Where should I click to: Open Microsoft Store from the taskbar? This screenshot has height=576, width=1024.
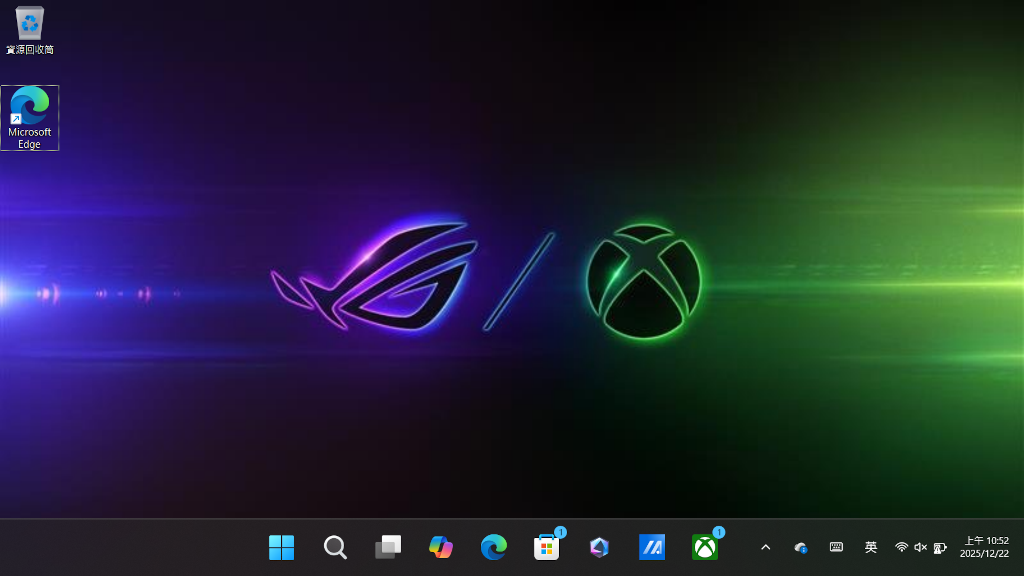point(547,547)
